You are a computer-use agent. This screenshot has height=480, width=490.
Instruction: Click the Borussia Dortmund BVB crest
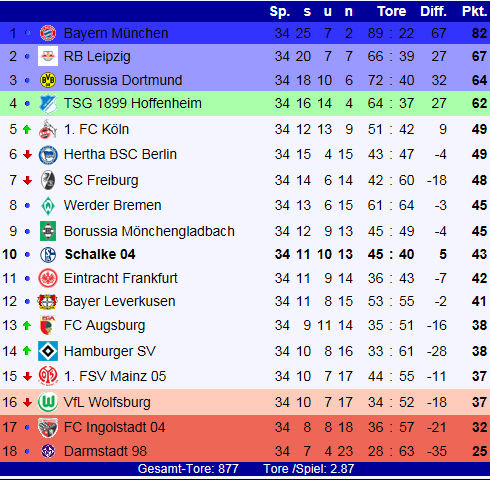[x=48, y=80]
